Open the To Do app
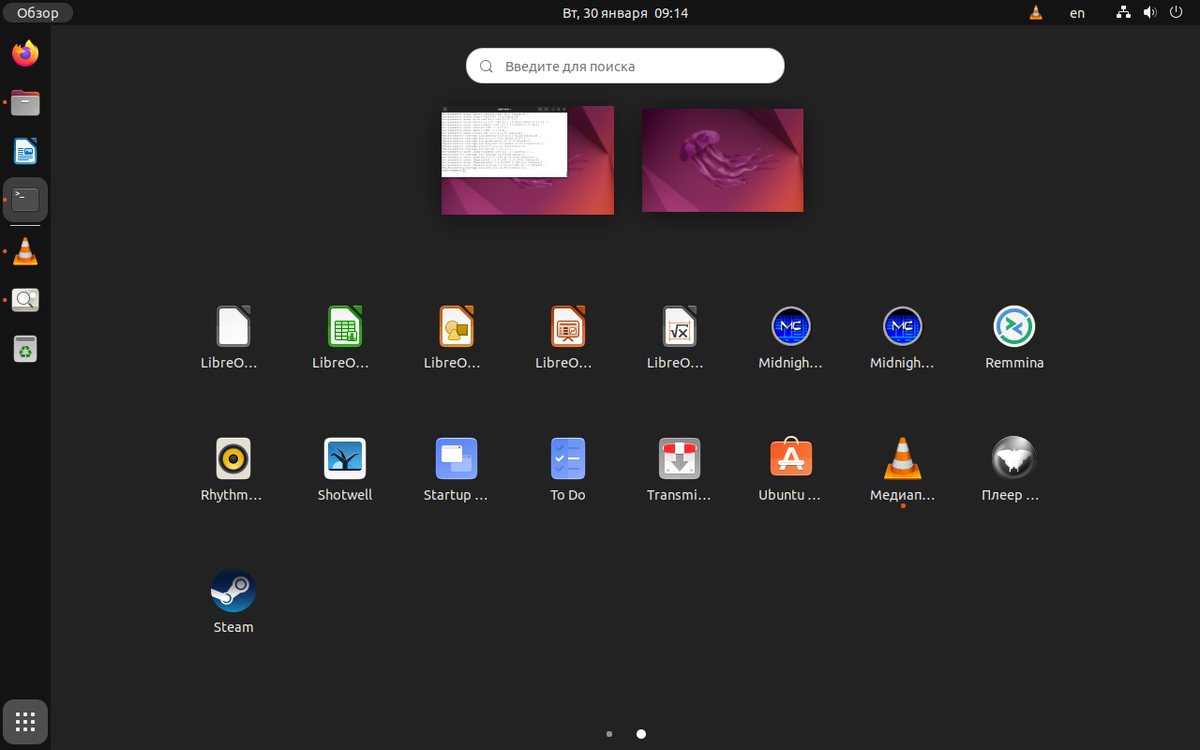 (567, 457)
